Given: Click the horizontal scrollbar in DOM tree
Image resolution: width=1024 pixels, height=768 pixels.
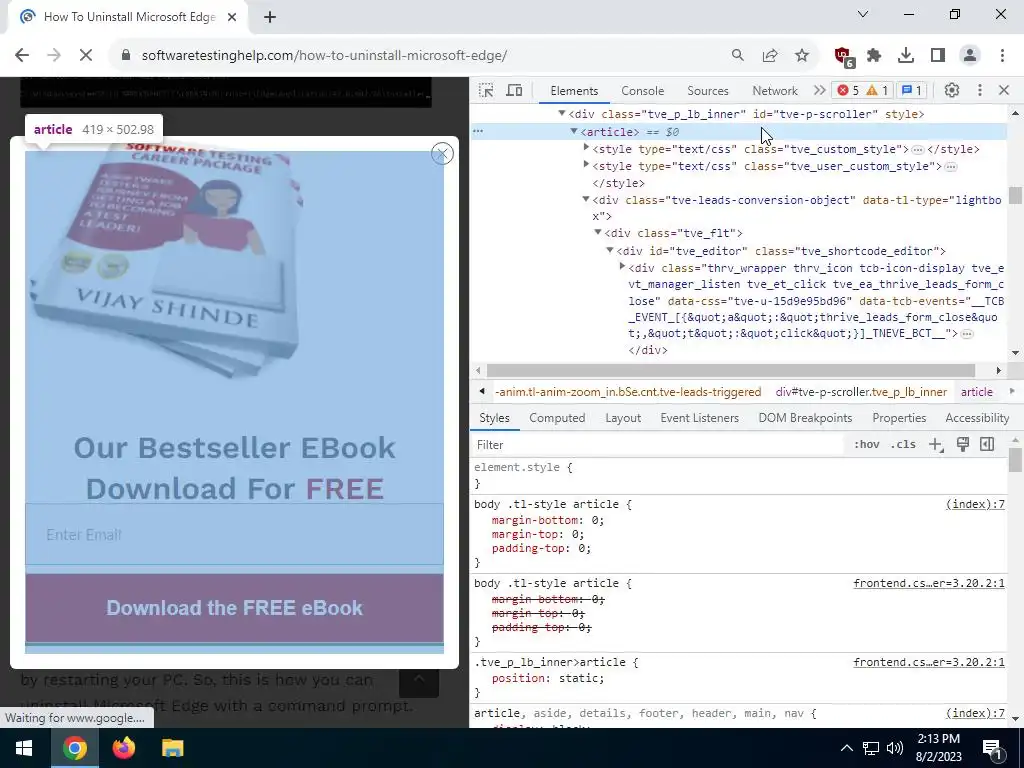Looking at the screenshot, I should (x=730, y=370).
